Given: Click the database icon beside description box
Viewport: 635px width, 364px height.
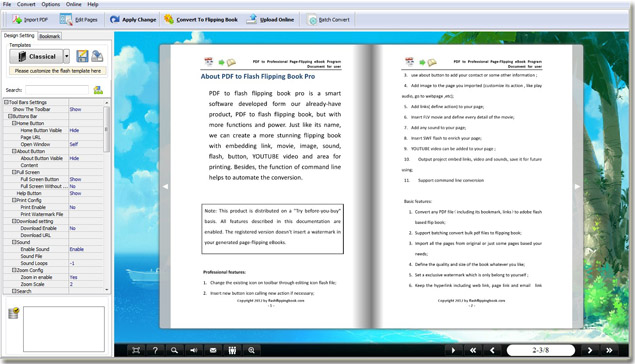Looking at the screenshot, I should [x=13, y=313].
